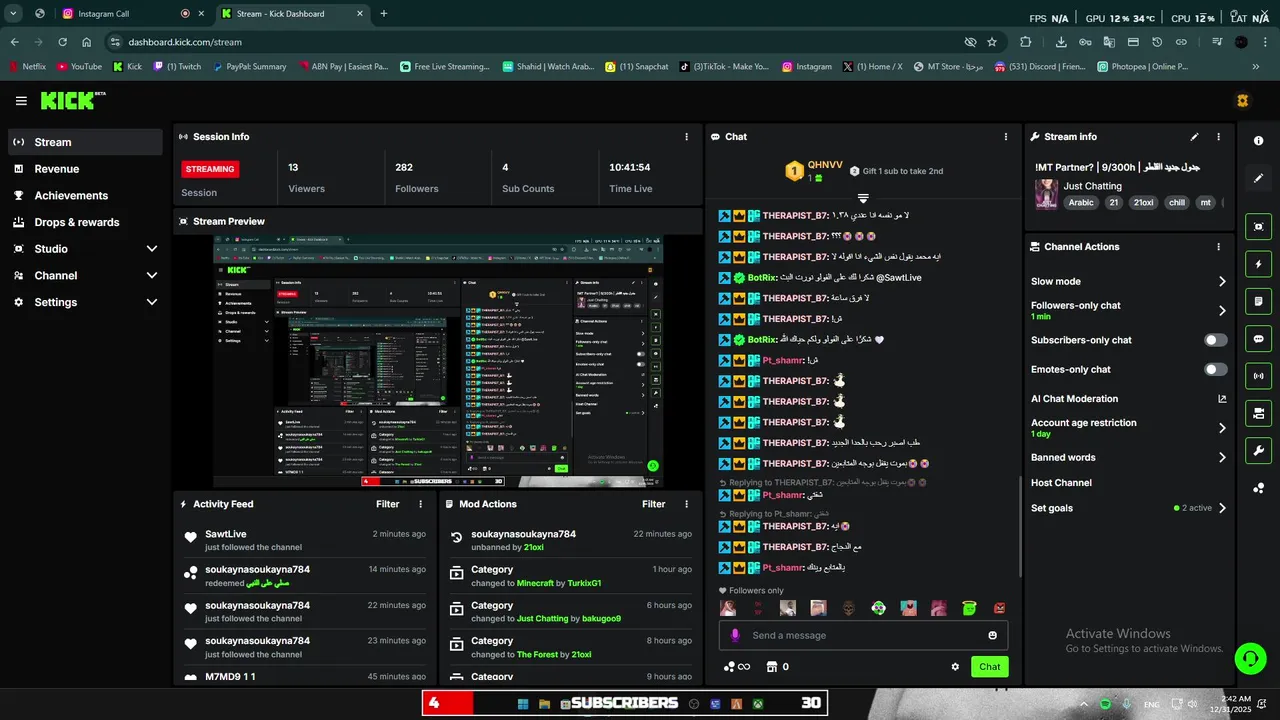Click the gold badge icon in the dashboard header

[1243, 101]
